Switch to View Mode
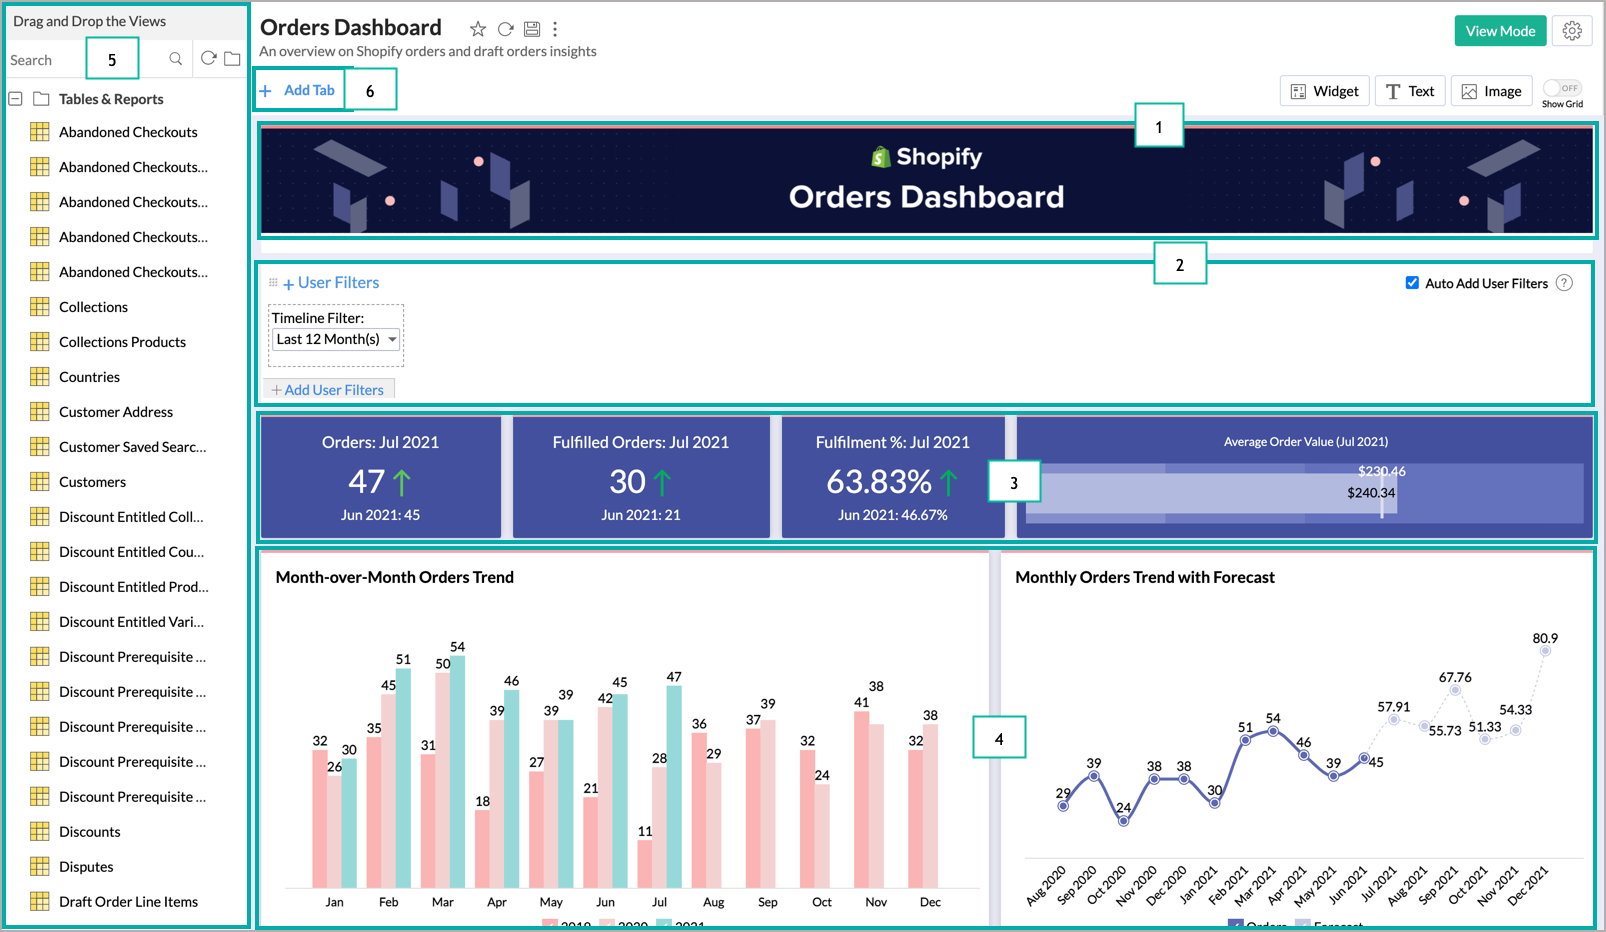The width and height of the screenshot is (1606, 932). pos(1500,31)
